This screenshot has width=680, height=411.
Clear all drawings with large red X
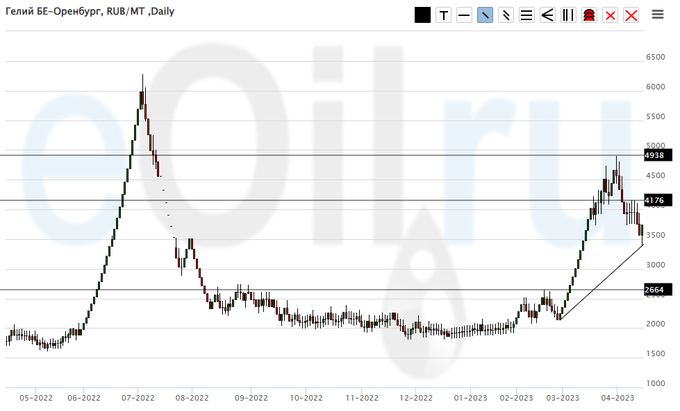tap(631, 15)
